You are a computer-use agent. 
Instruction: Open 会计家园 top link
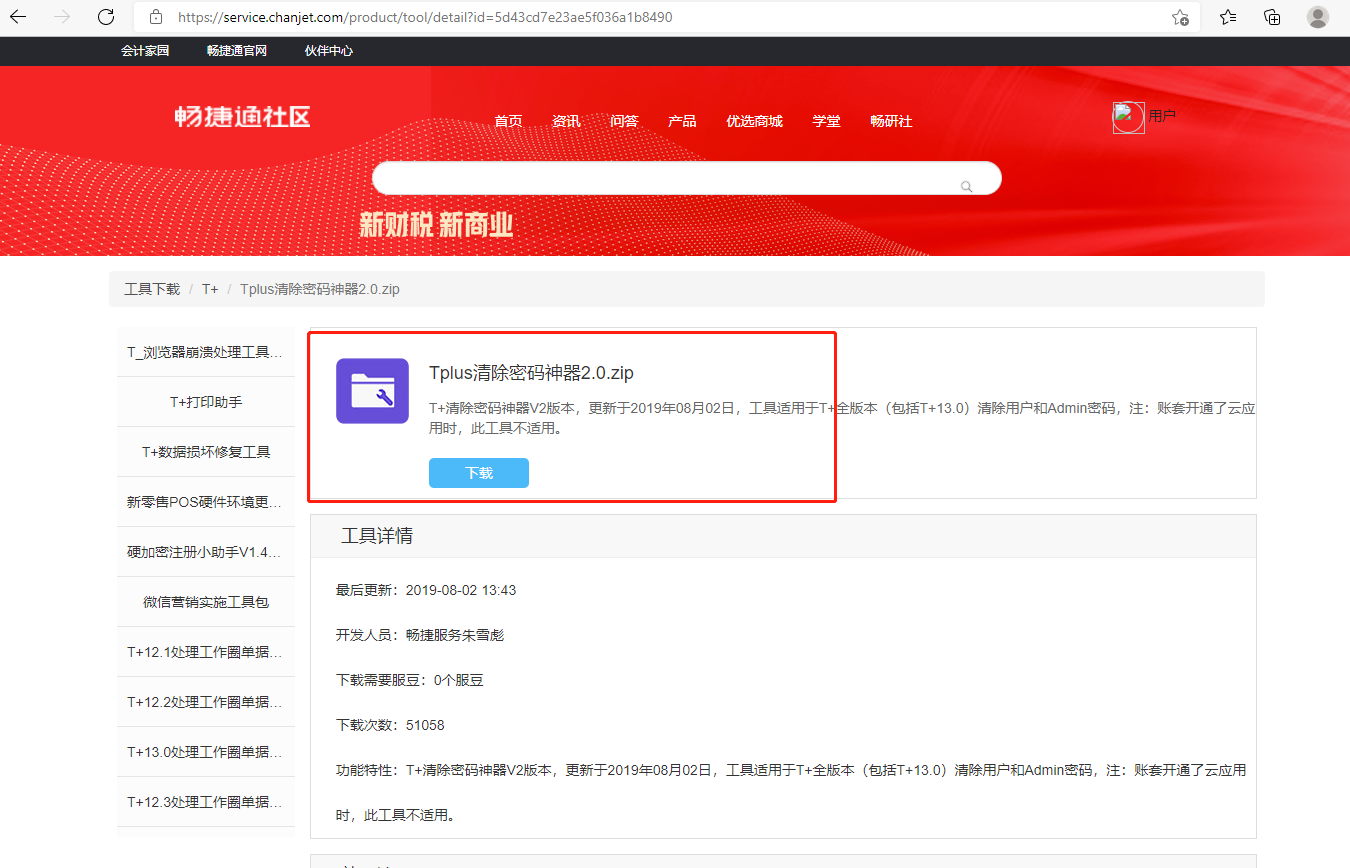(x=145, y=51)
